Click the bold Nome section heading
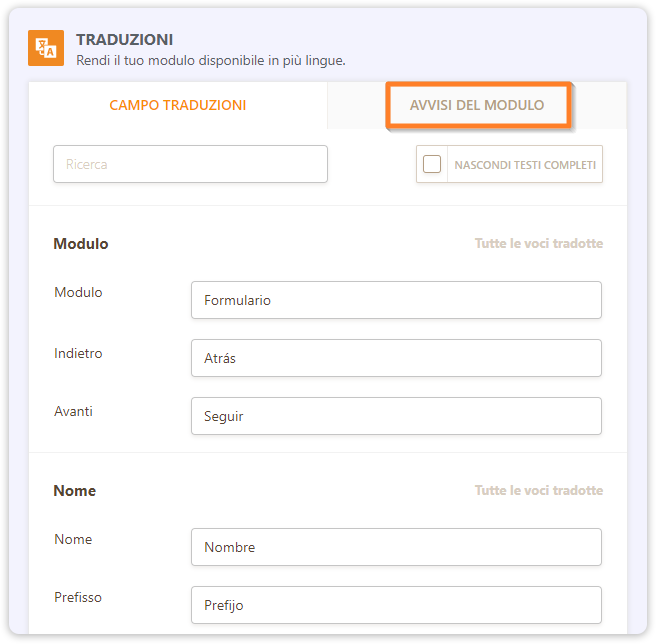The height and width of the screenshot is (644, 656). pyautogui.click(x=75, y=491)
